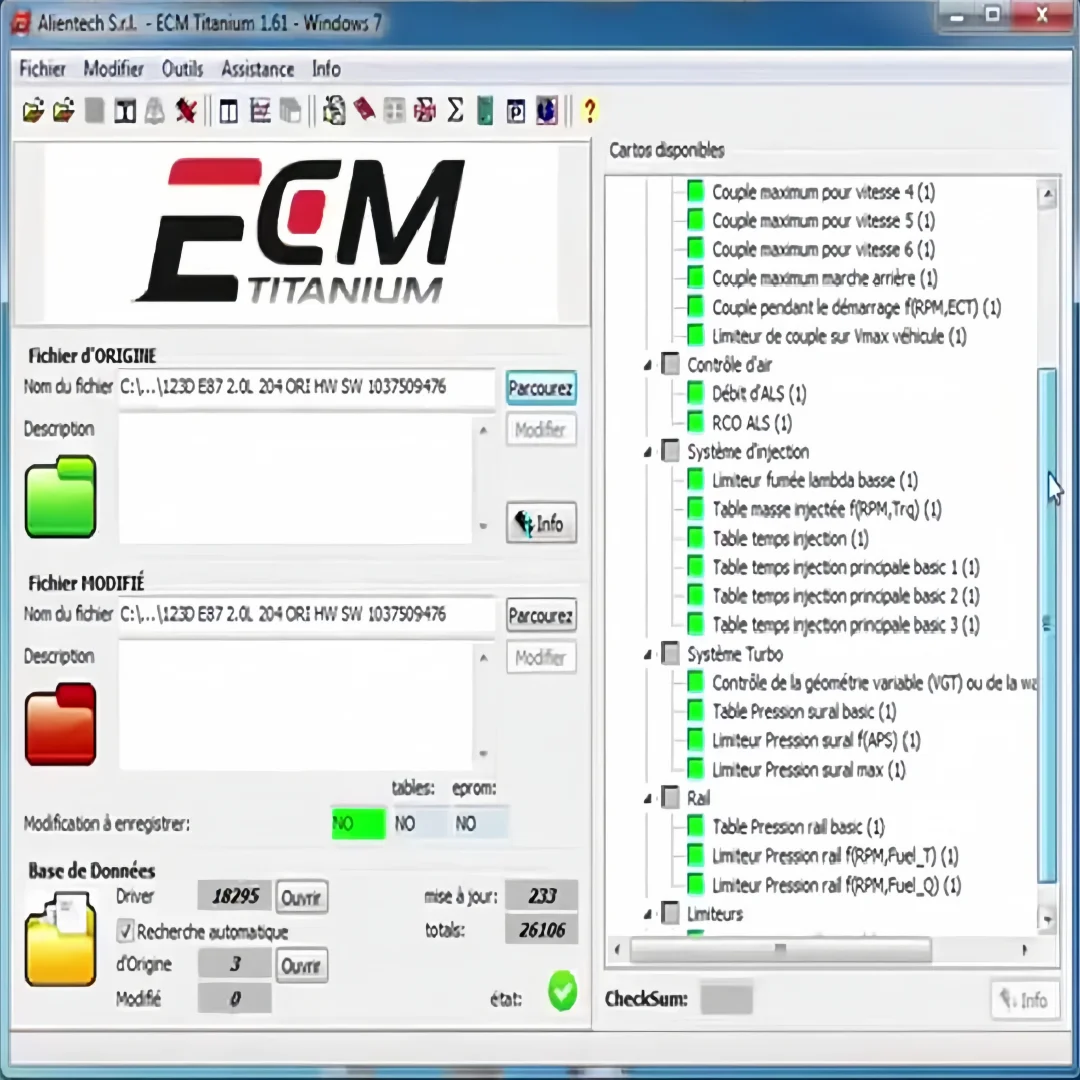
Task: Open an original file from the toolbar
Action: [33, 111]
